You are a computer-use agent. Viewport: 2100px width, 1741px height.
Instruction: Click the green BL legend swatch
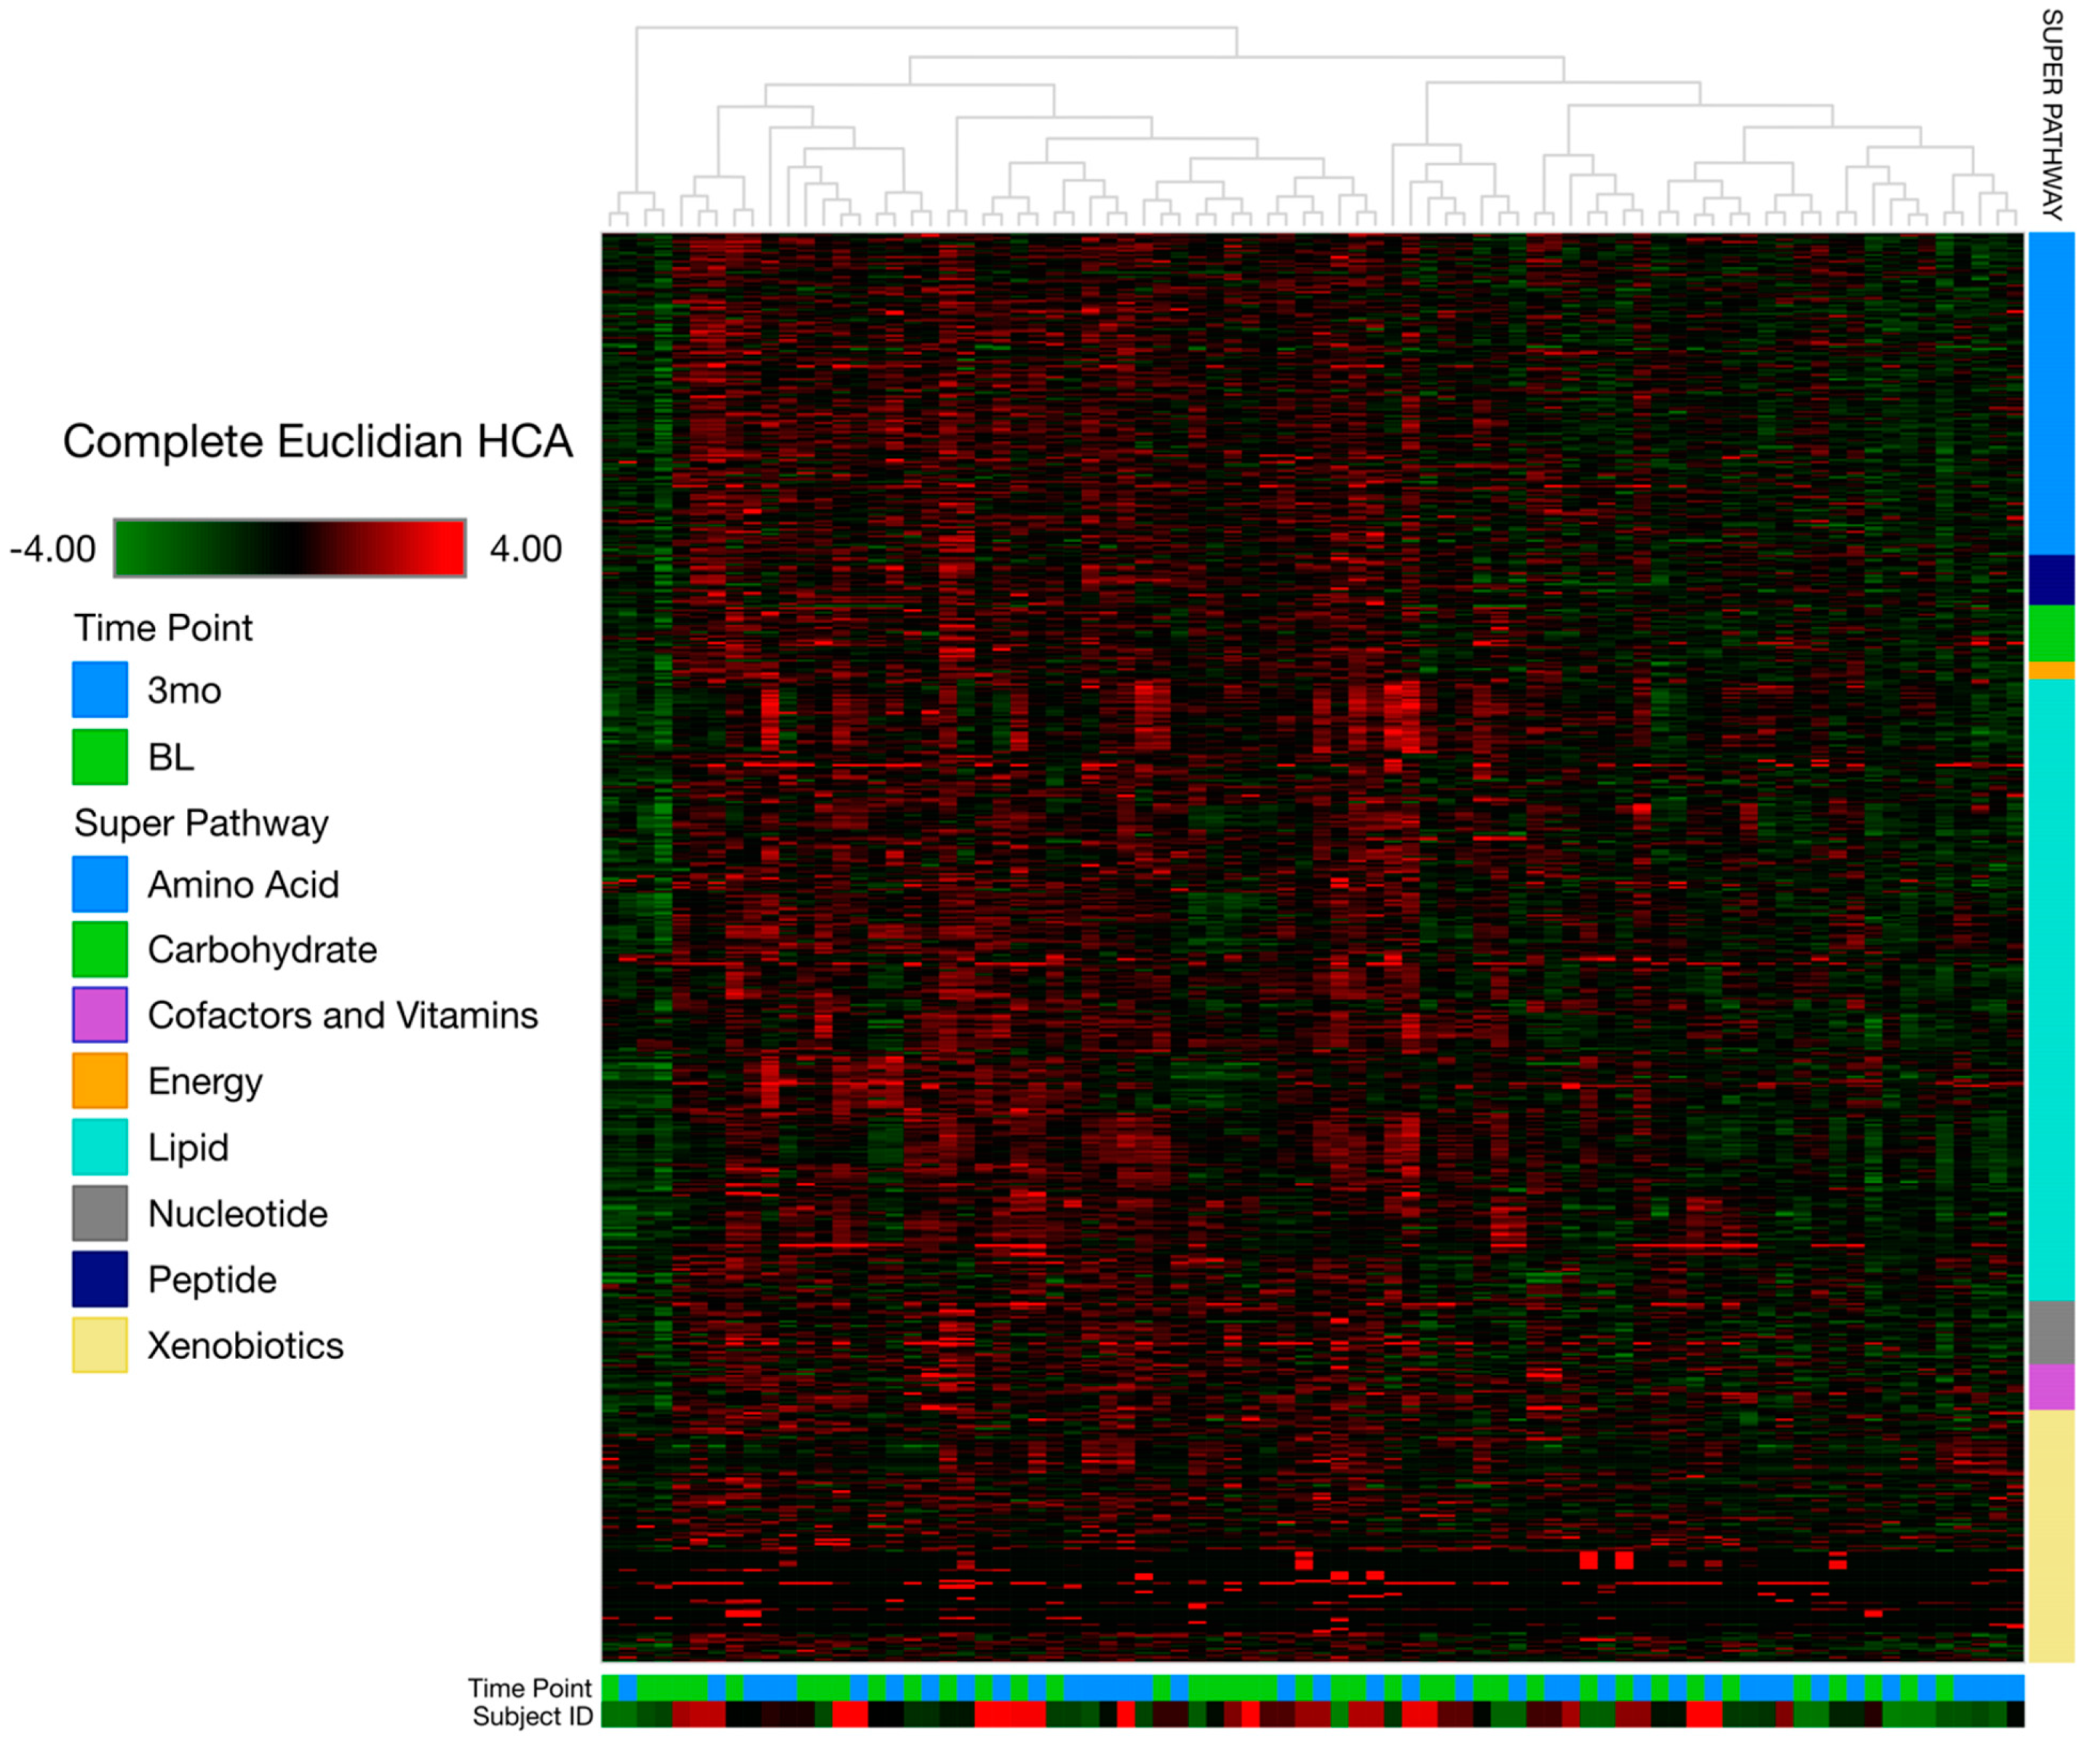(x=99, y=756)
